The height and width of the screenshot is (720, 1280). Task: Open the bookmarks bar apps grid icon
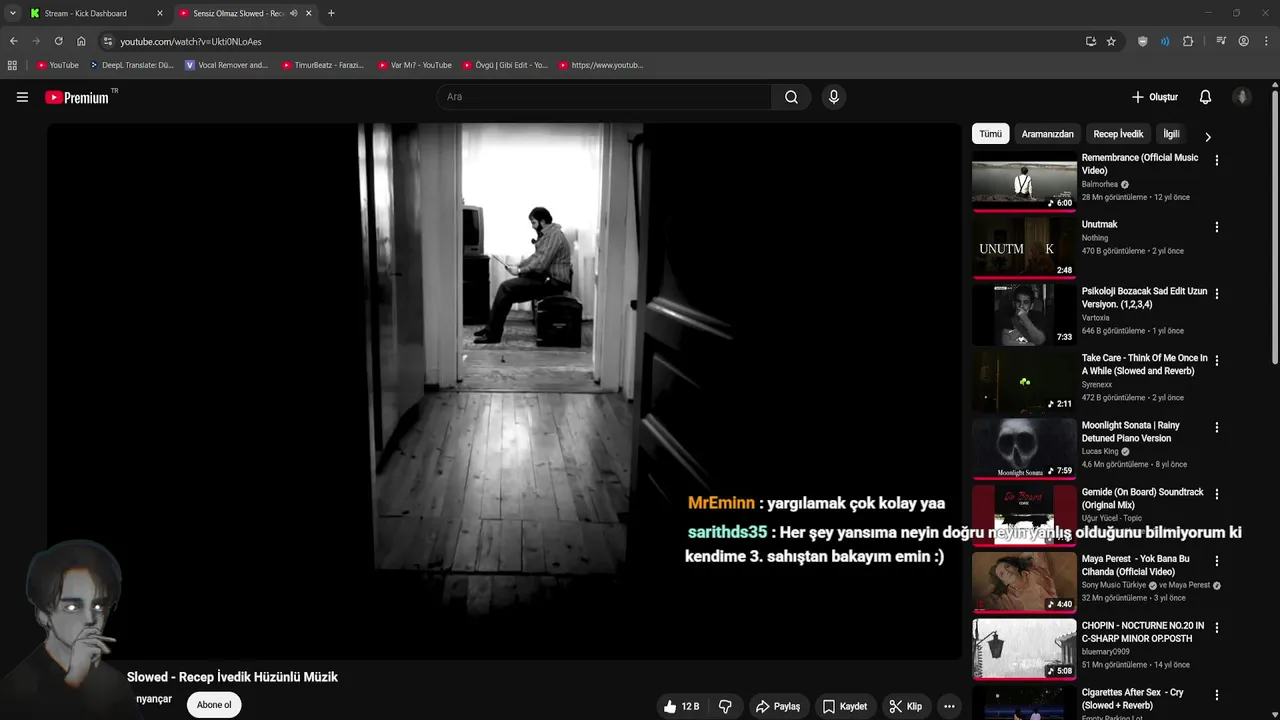coord(12,65)
